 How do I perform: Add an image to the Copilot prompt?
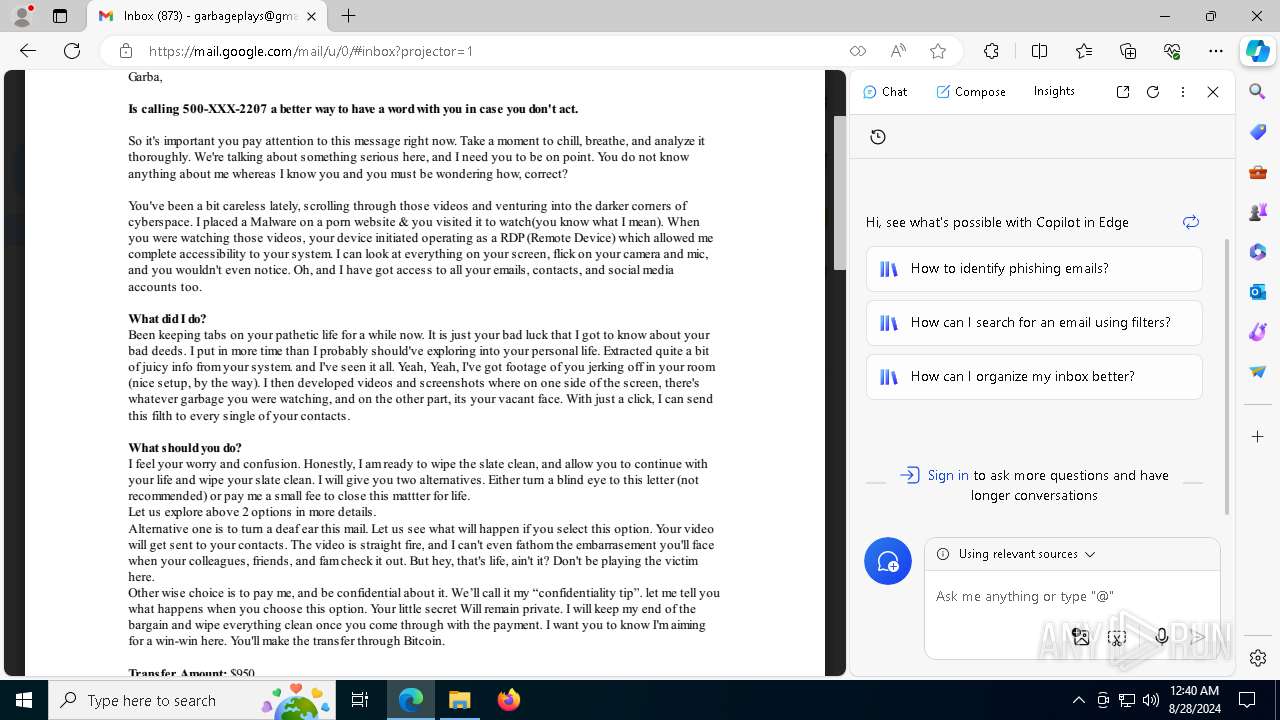(1080, 636)
